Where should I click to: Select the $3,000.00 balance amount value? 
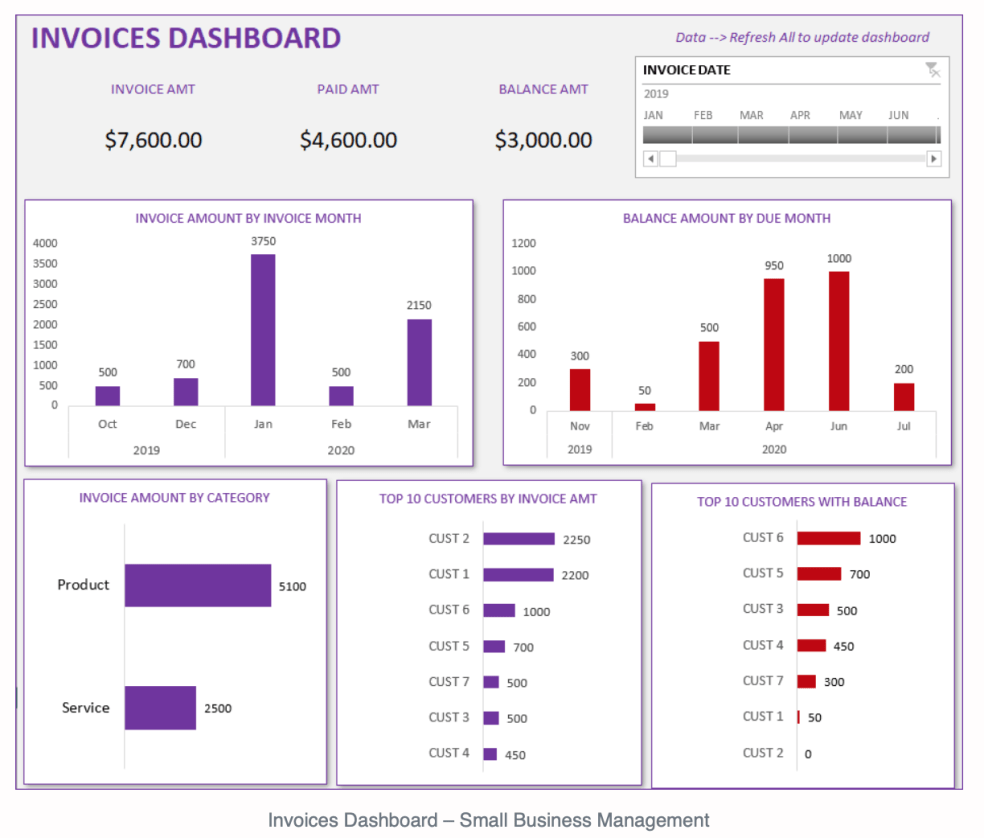(543, 140)
